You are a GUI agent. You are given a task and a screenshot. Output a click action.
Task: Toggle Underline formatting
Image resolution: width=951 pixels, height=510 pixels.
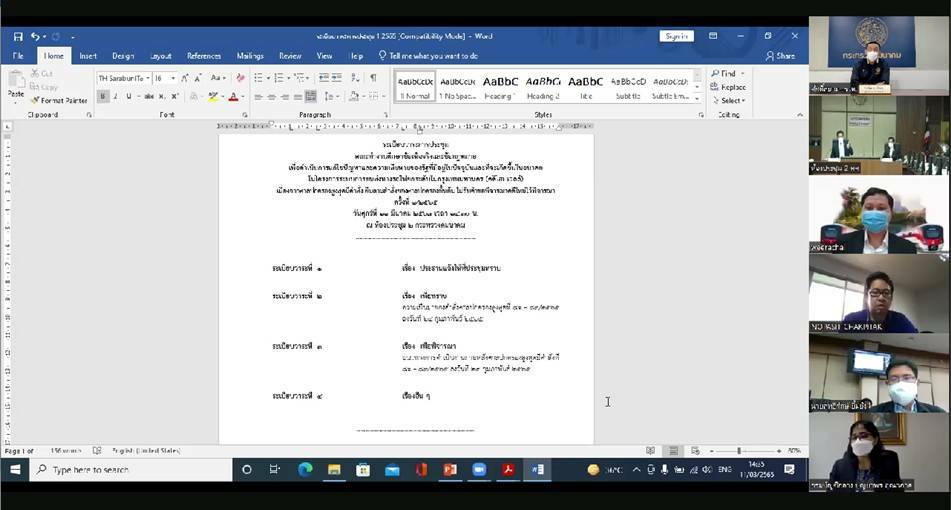point(128,97)
